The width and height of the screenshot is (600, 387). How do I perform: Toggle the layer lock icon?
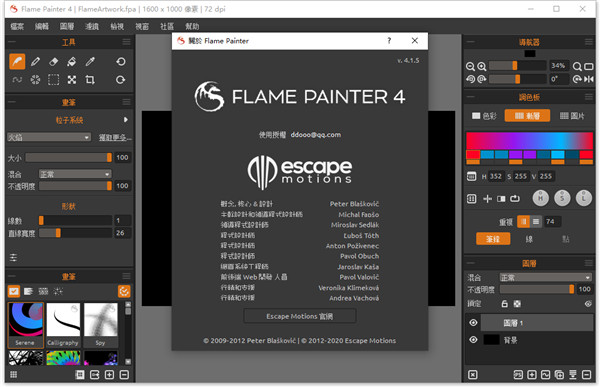pyautogui.click(x=505, y=304)
